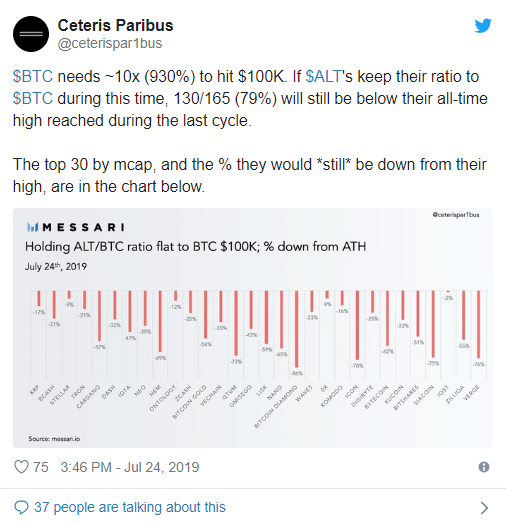Like the tweet via heart icon

[21, 467]
